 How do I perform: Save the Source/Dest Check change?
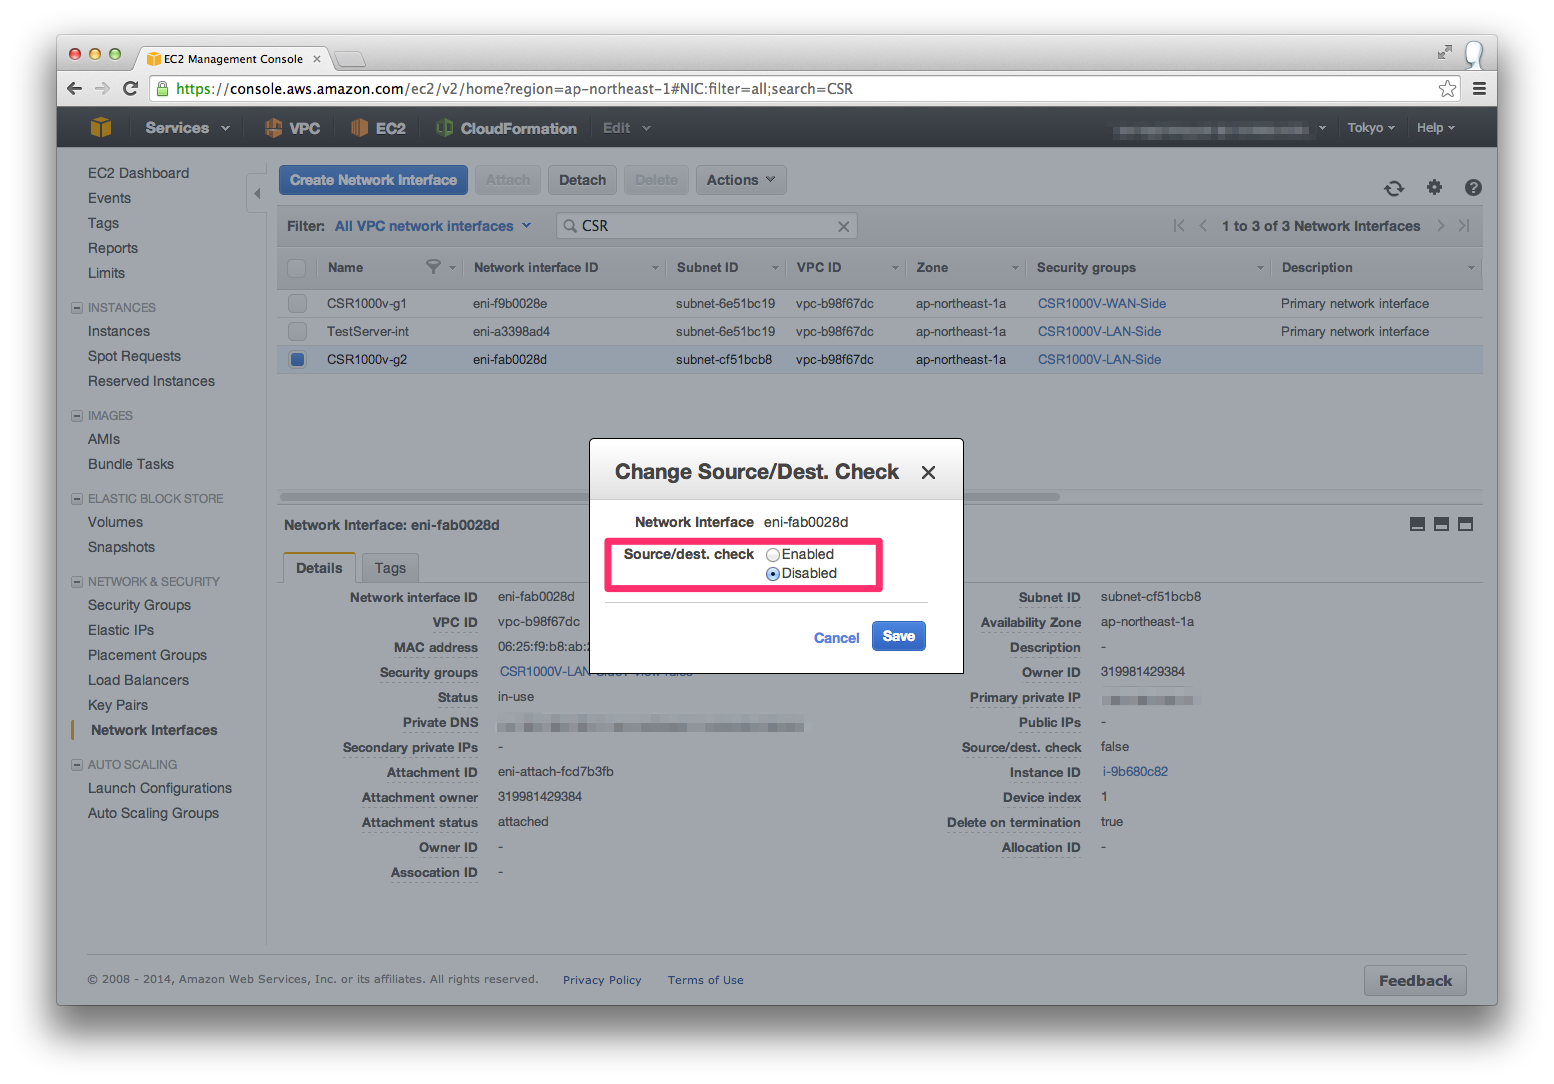coord(897,636)
